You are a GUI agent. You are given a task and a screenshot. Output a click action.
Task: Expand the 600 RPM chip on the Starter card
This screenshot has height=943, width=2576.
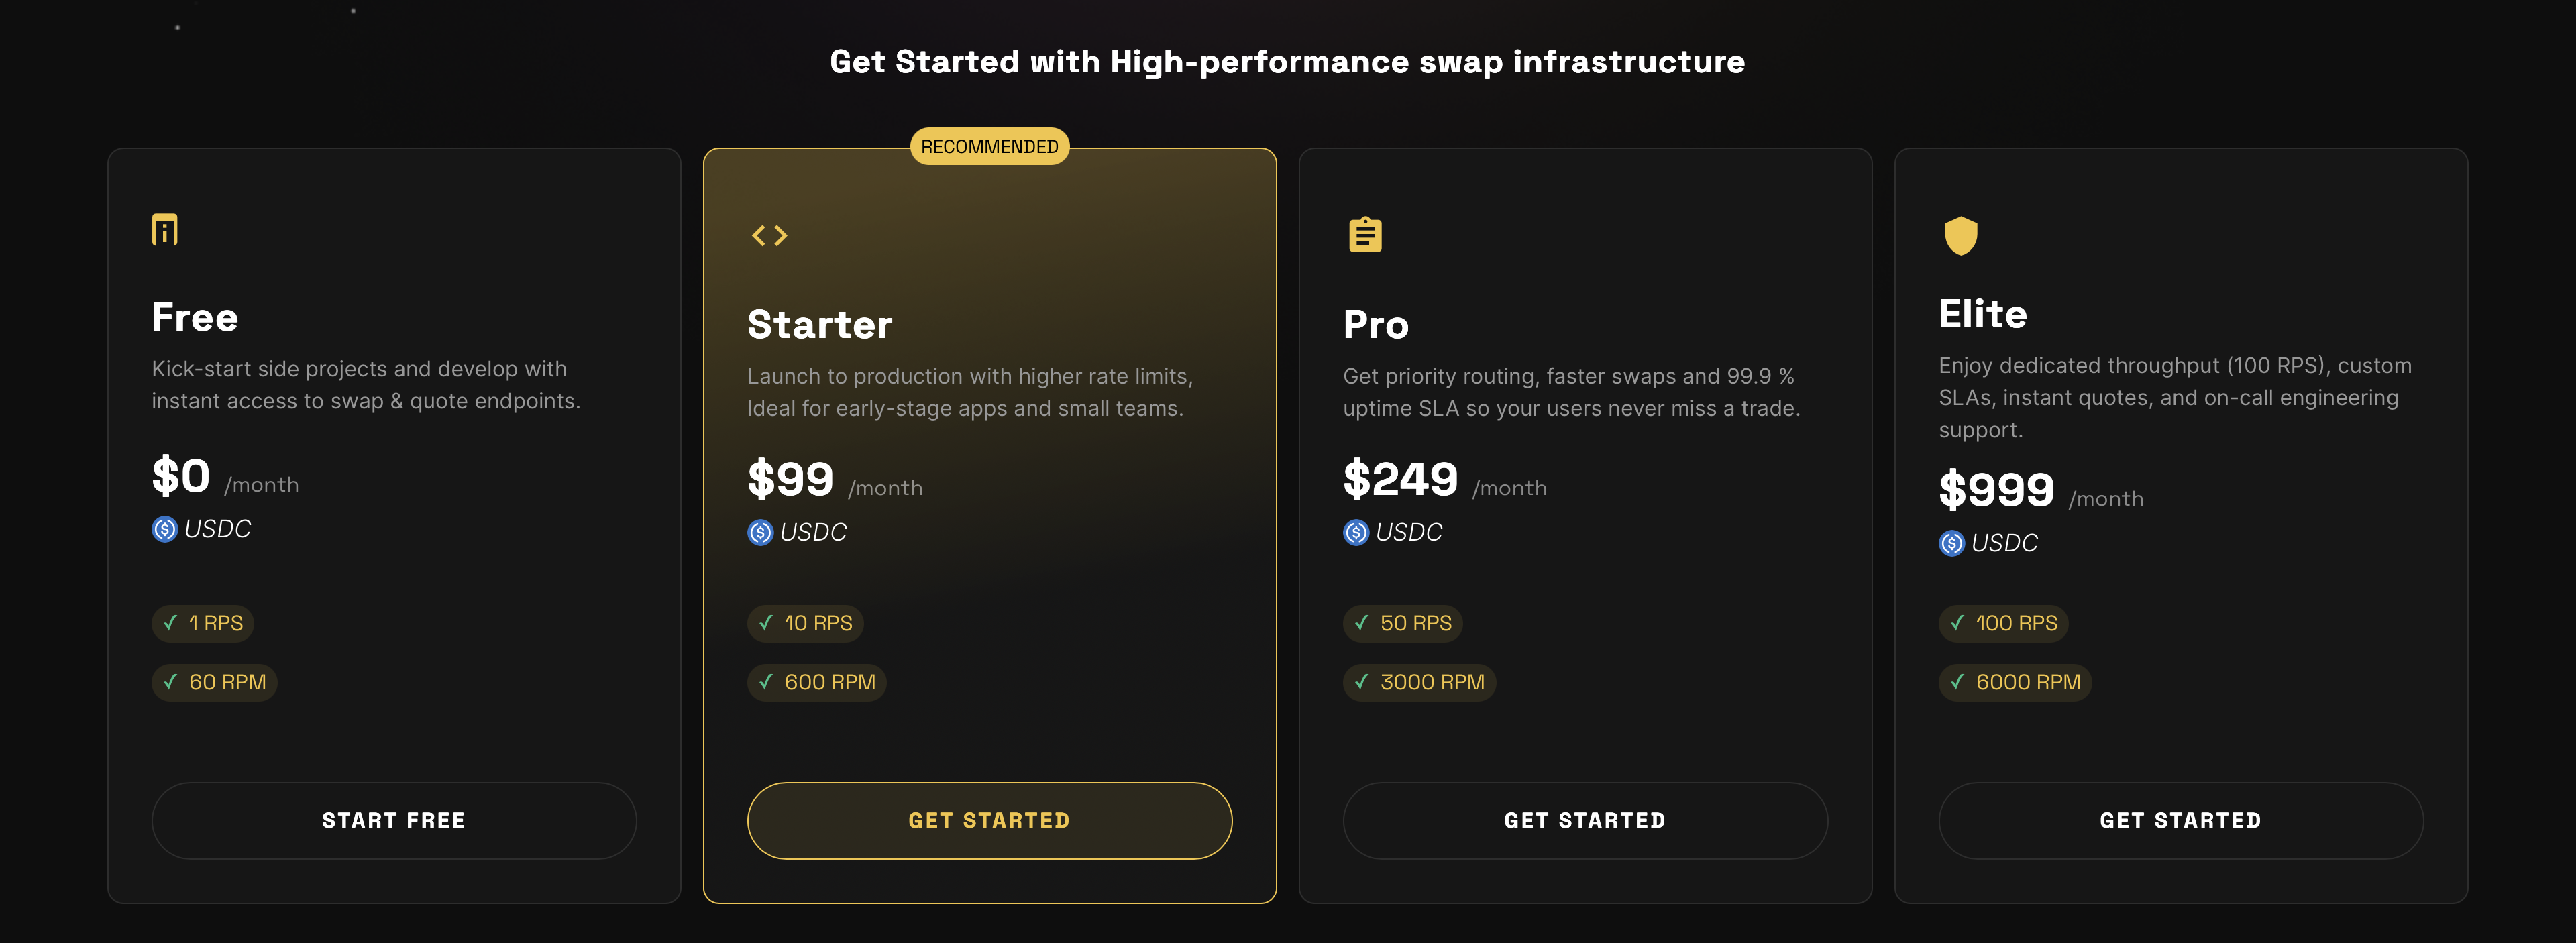click(816, 682)
